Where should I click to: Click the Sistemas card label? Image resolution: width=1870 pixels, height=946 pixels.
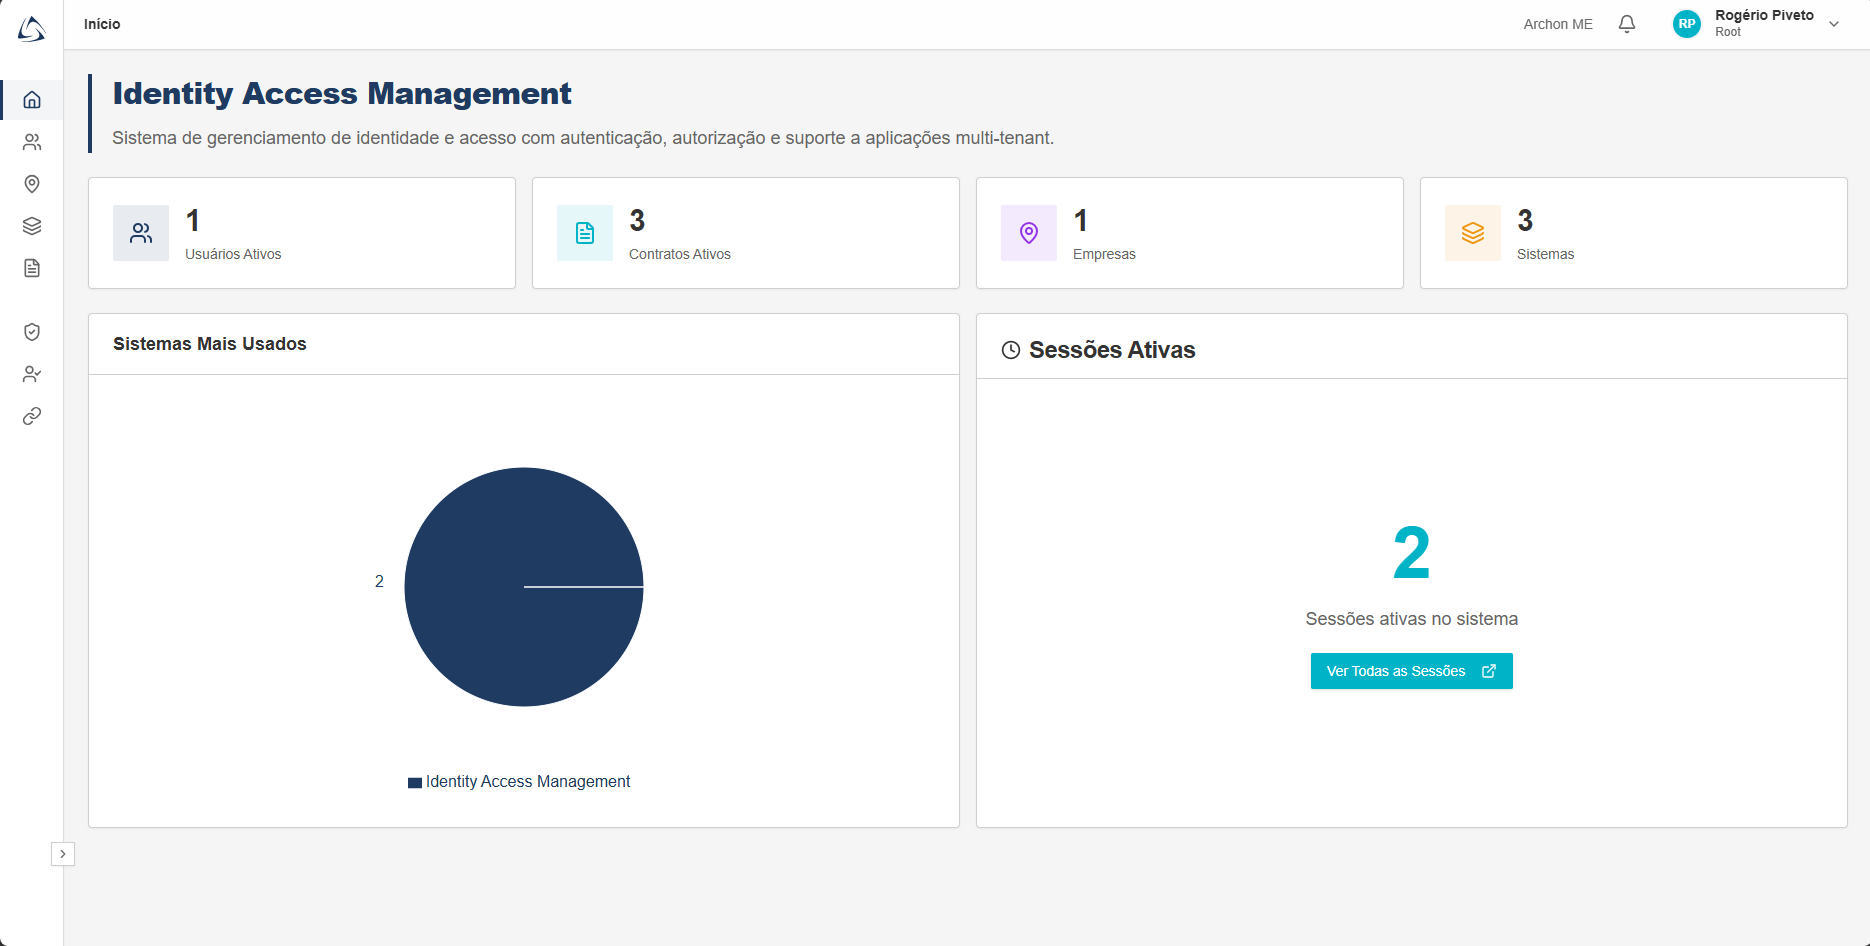tap(1545, 254)
